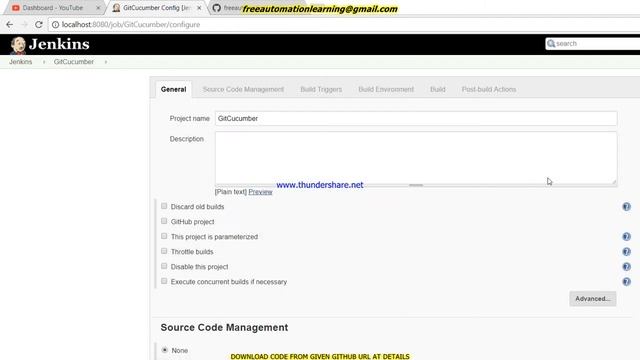Click the Description resize handle bar

[416, 185]
